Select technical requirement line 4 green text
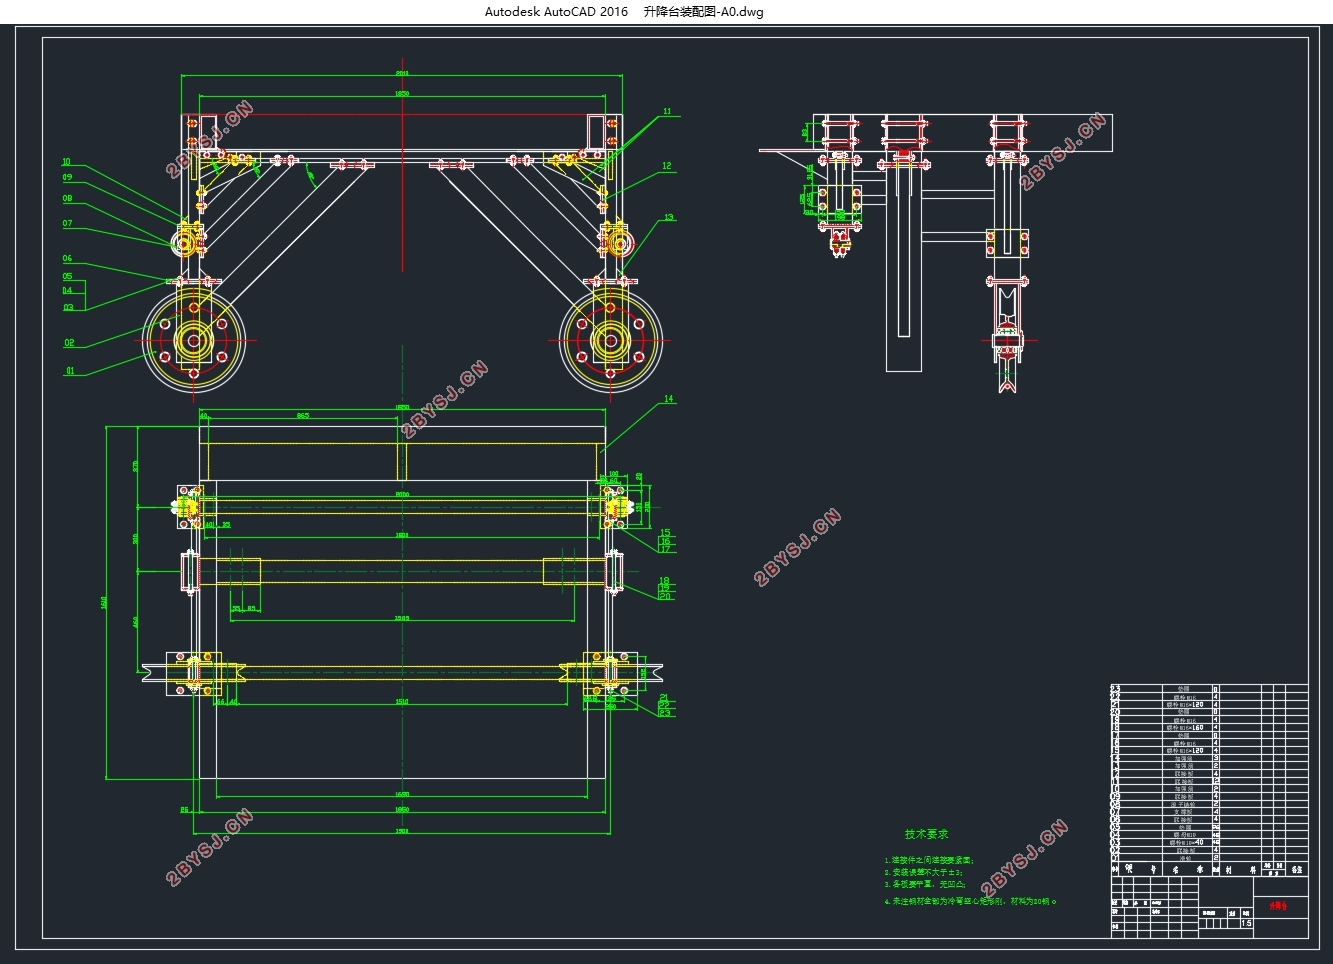This screenshot has width=1333, height=964. [x=970, y=901]
